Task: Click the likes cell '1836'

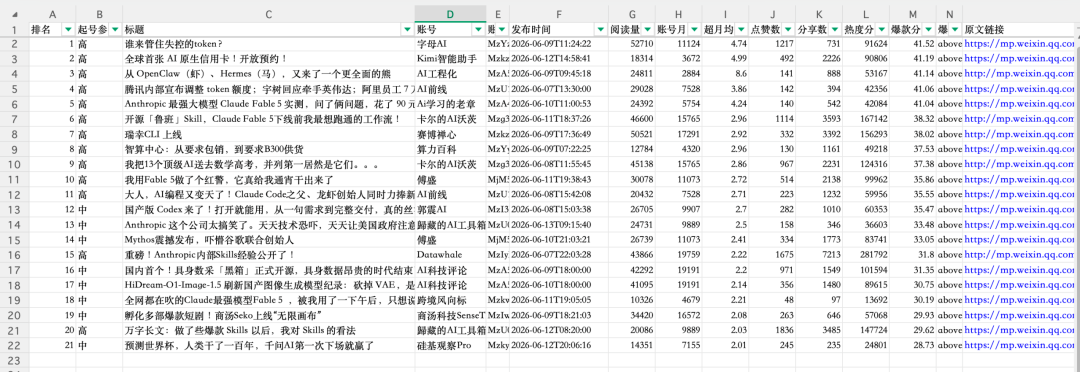Action: click(772, 330)
